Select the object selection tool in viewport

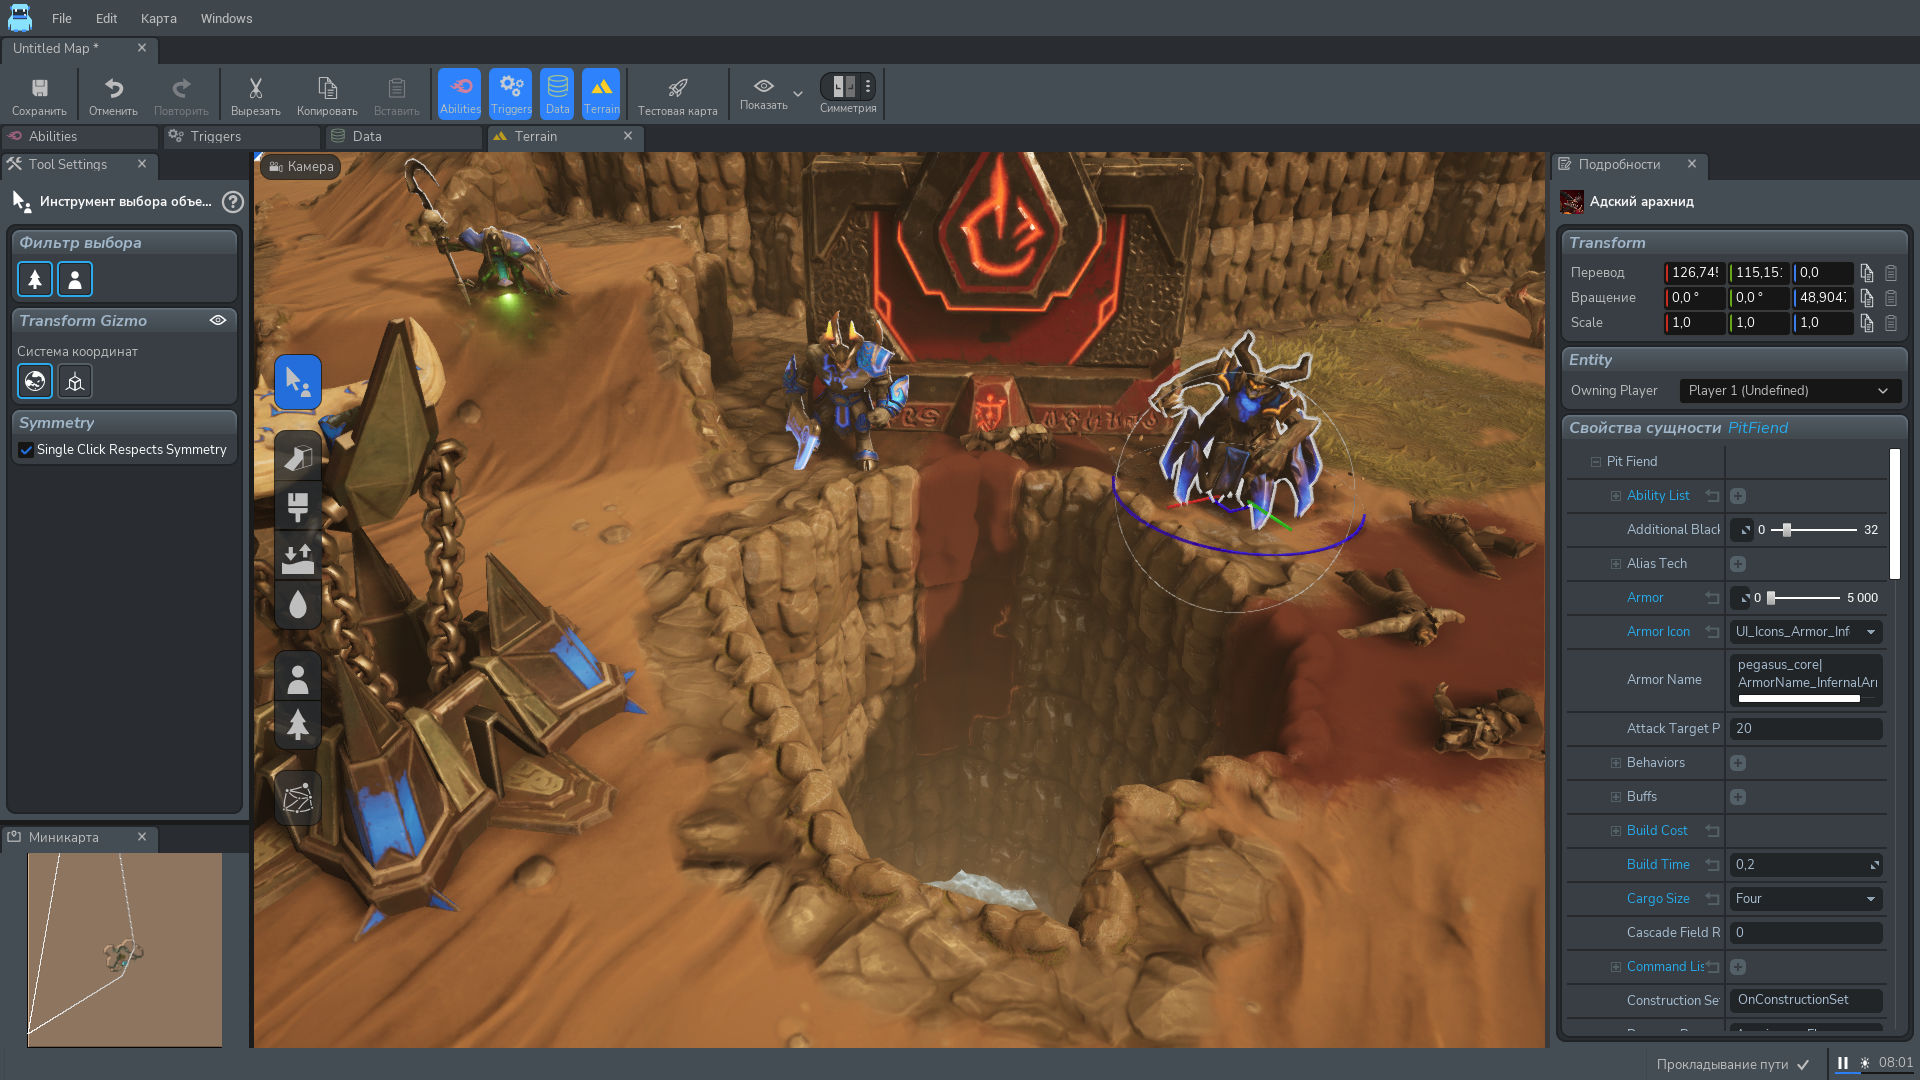tap(298, 382)
